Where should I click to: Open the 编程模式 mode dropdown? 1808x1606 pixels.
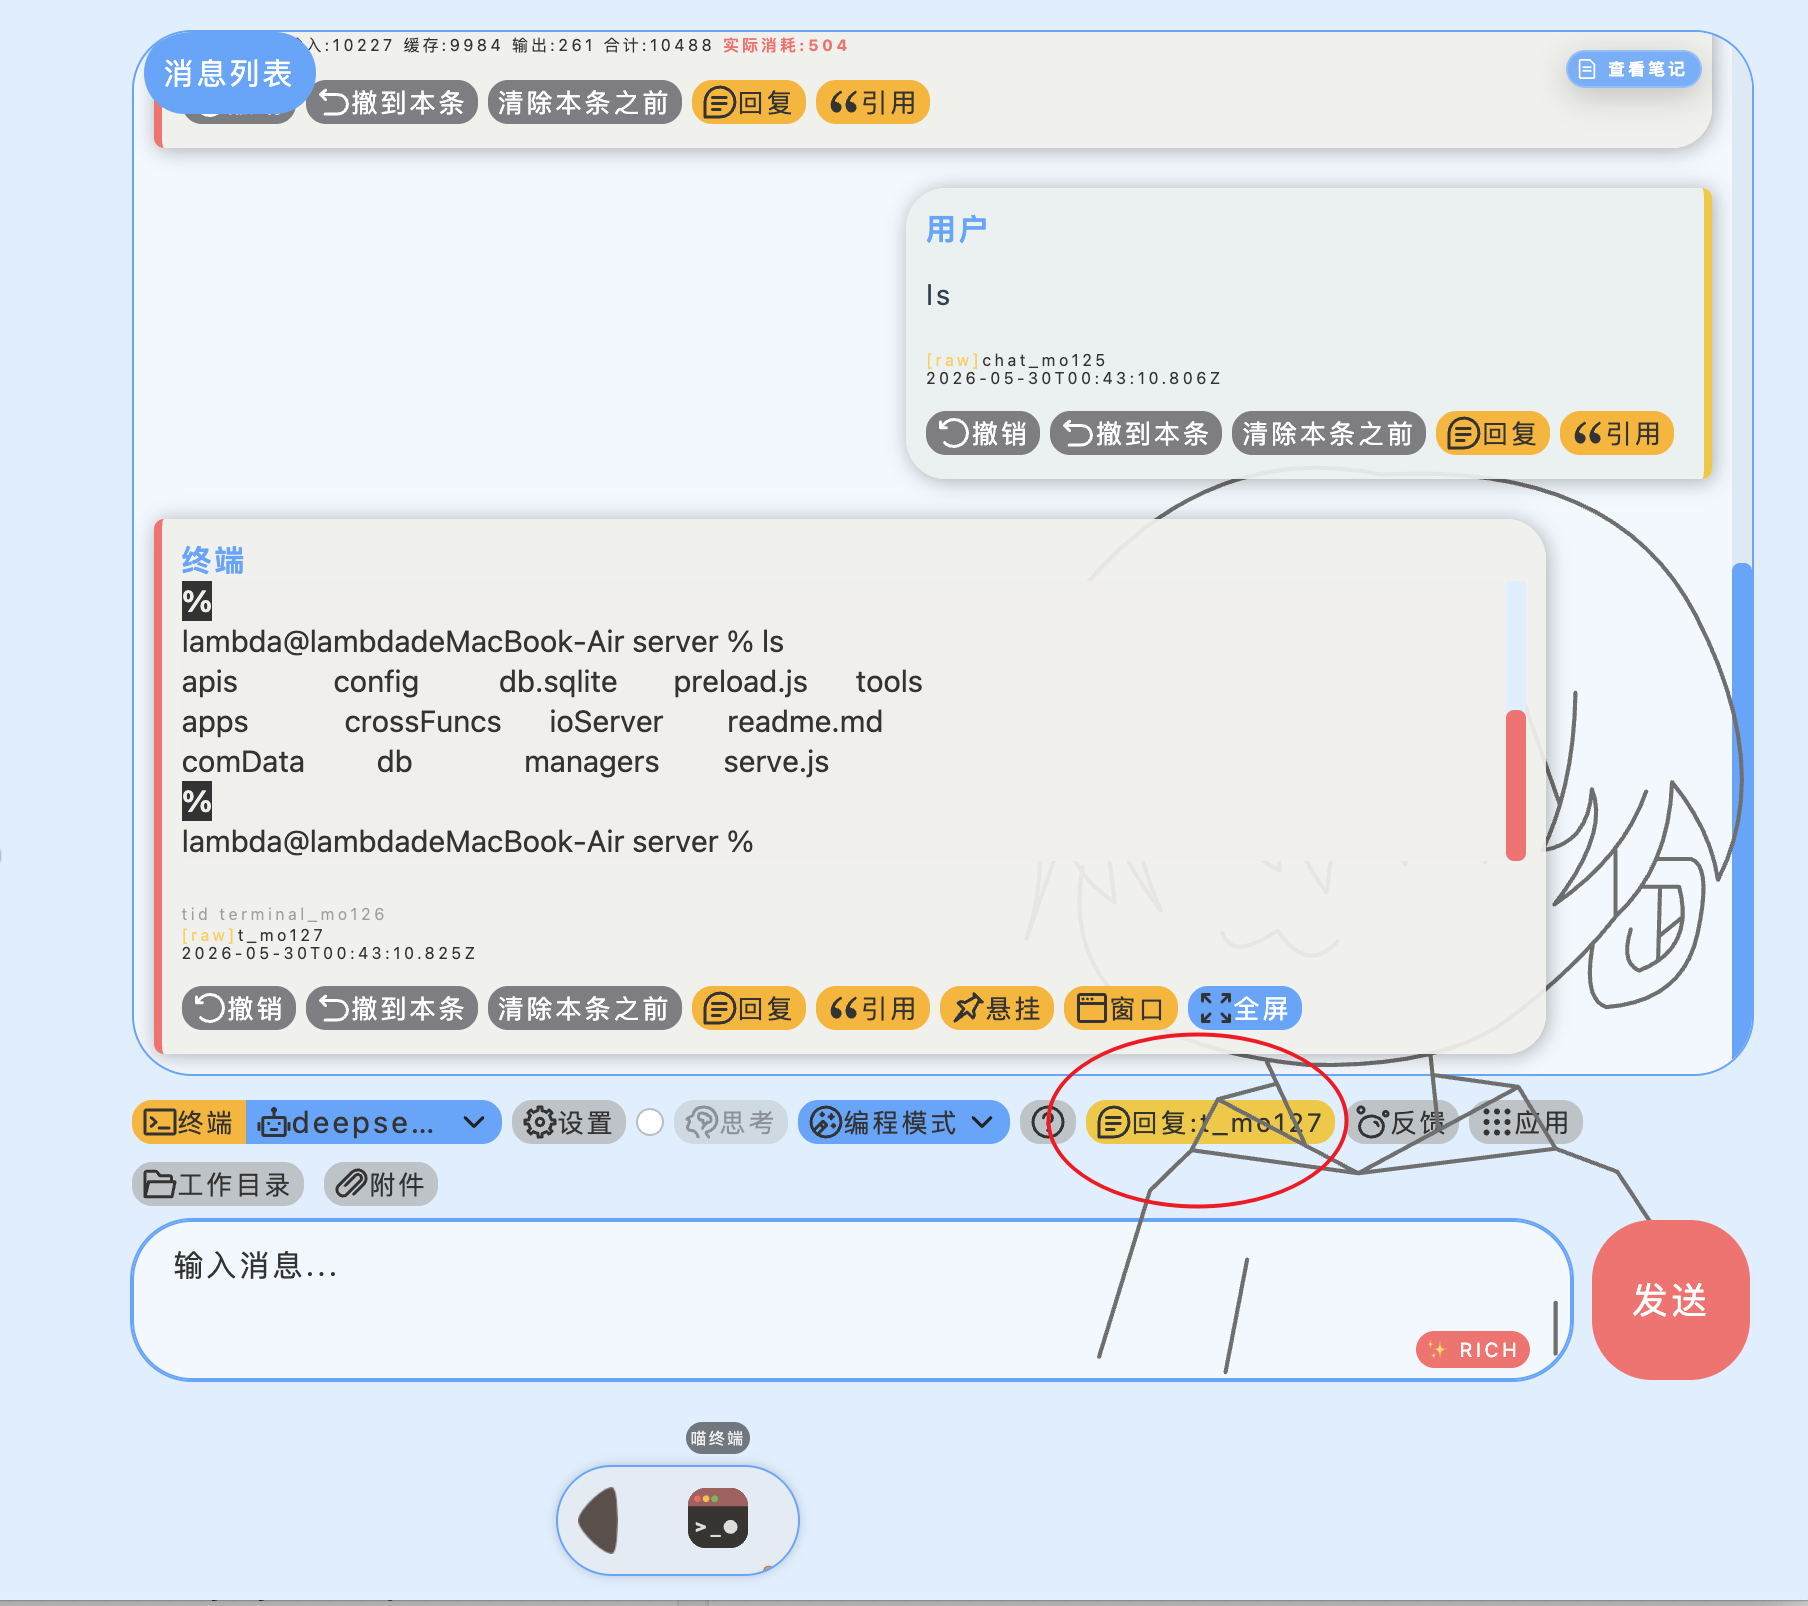(x=903, y=1122)
